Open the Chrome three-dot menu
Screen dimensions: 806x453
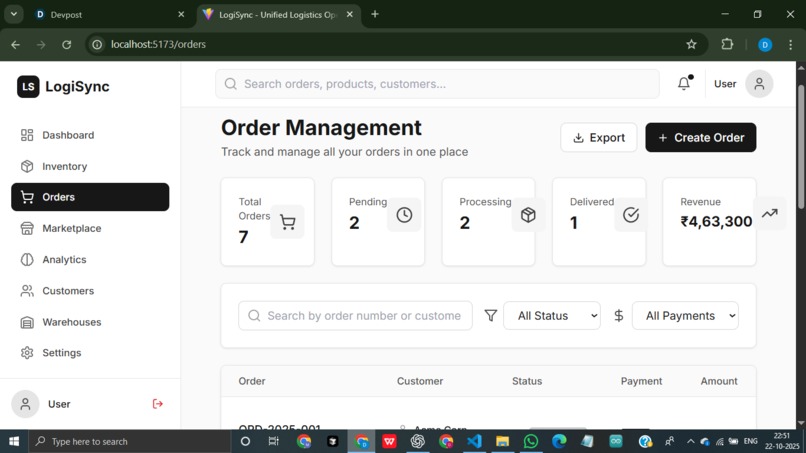(791, 45)
